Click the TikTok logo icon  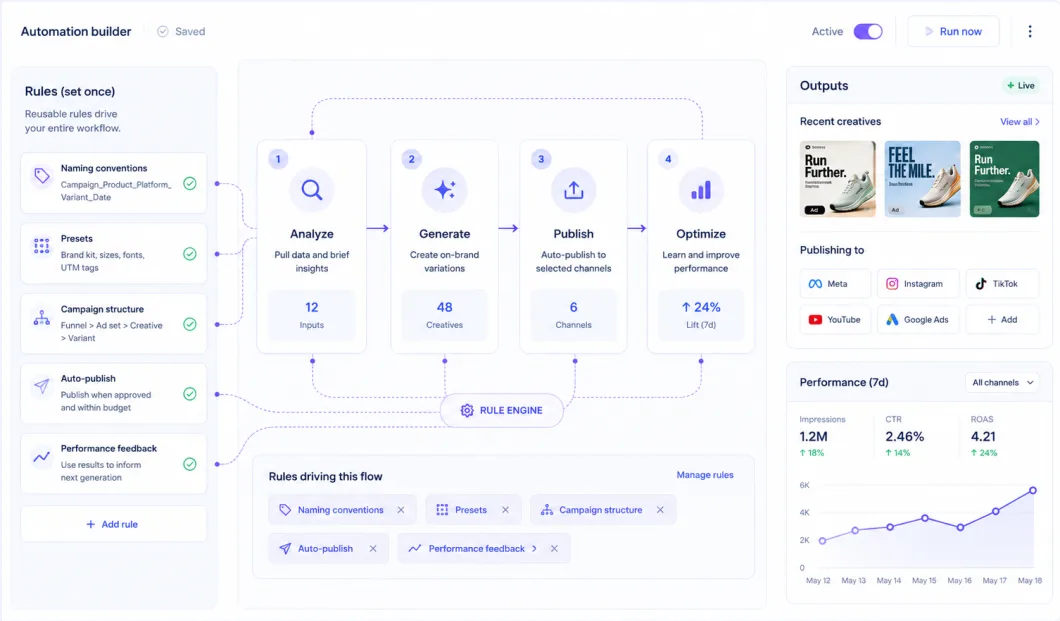point(981,284)
